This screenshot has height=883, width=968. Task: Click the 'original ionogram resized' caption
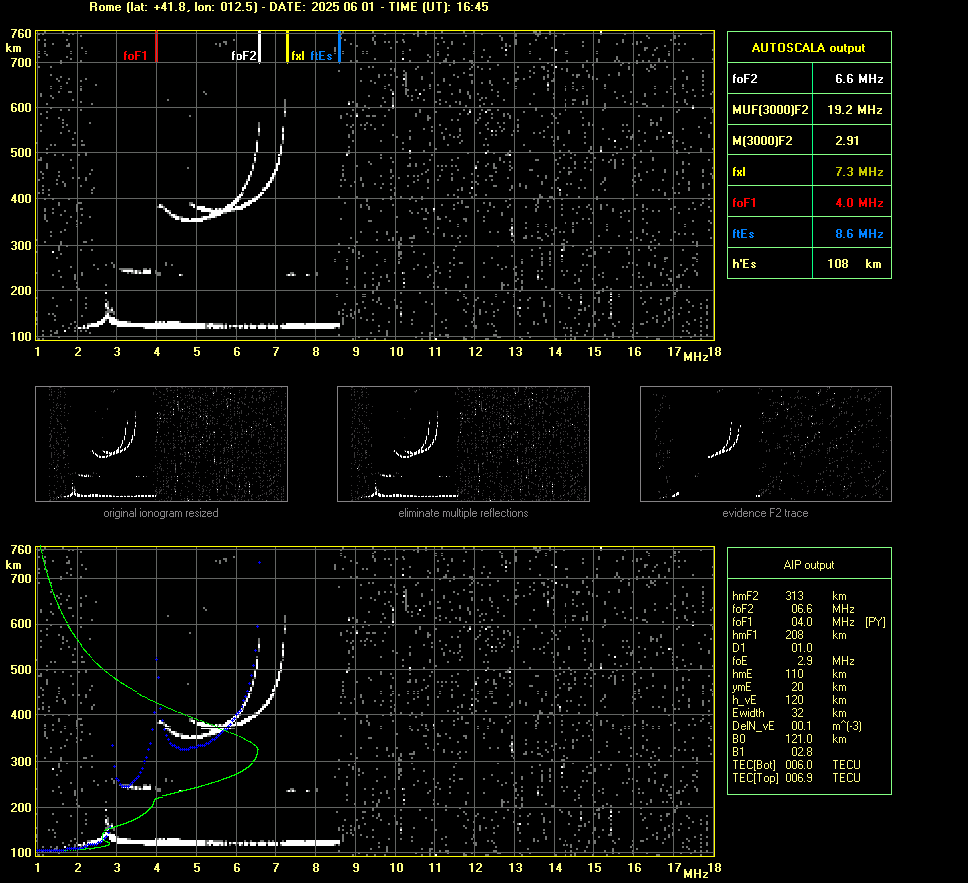coord(161,513)
